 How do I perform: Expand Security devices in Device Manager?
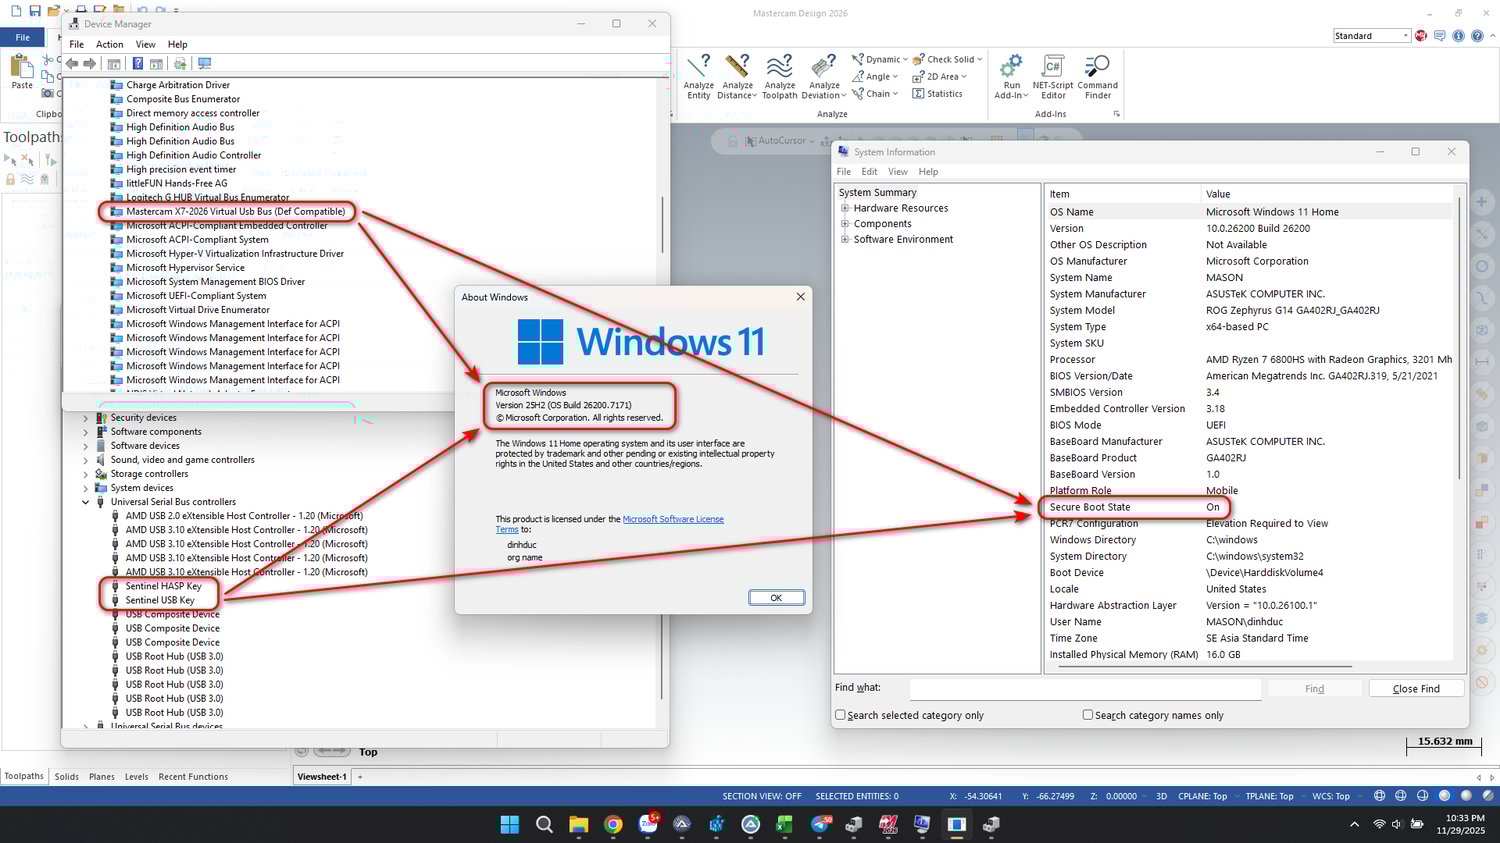(x=86, y=418)
